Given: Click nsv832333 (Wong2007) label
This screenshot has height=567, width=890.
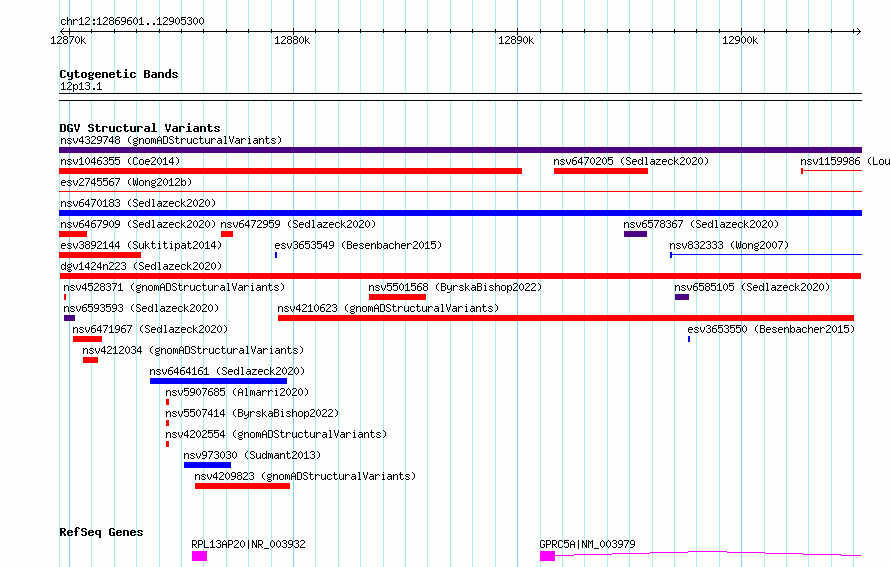Looking at the screenshot, I should [729, 245].
